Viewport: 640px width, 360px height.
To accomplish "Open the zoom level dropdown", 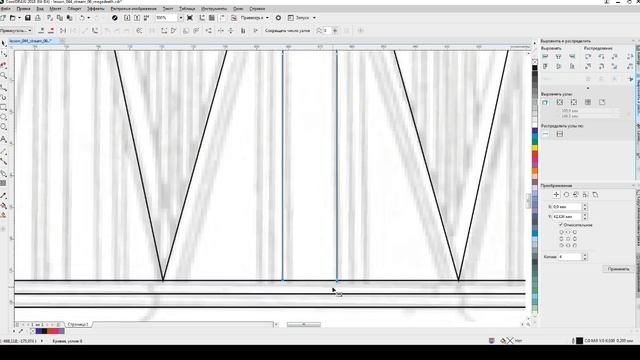I will click(x=181, y=18).
